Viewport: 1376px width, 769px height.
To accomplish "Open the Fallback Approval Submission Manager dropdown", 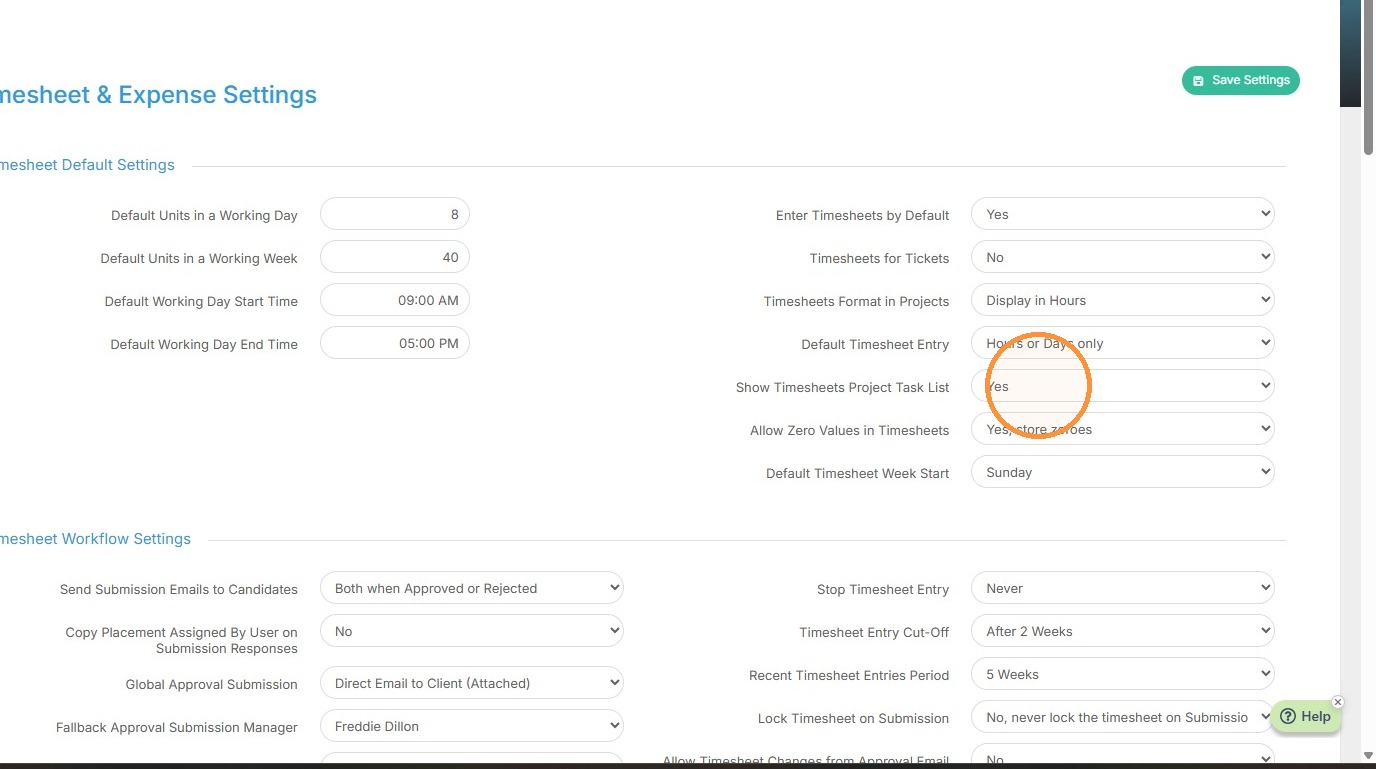I will [x=471, y=726].
